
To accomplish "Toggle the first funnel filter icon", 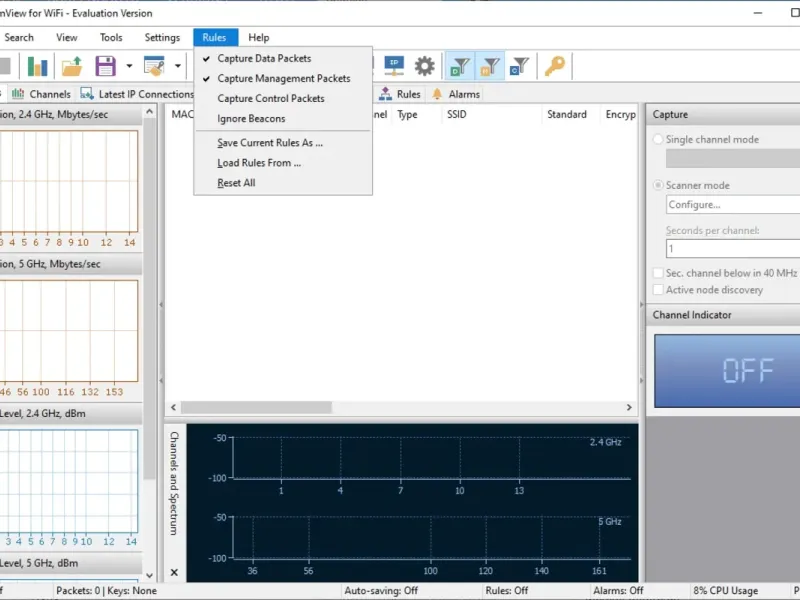I will click(460, 67).
